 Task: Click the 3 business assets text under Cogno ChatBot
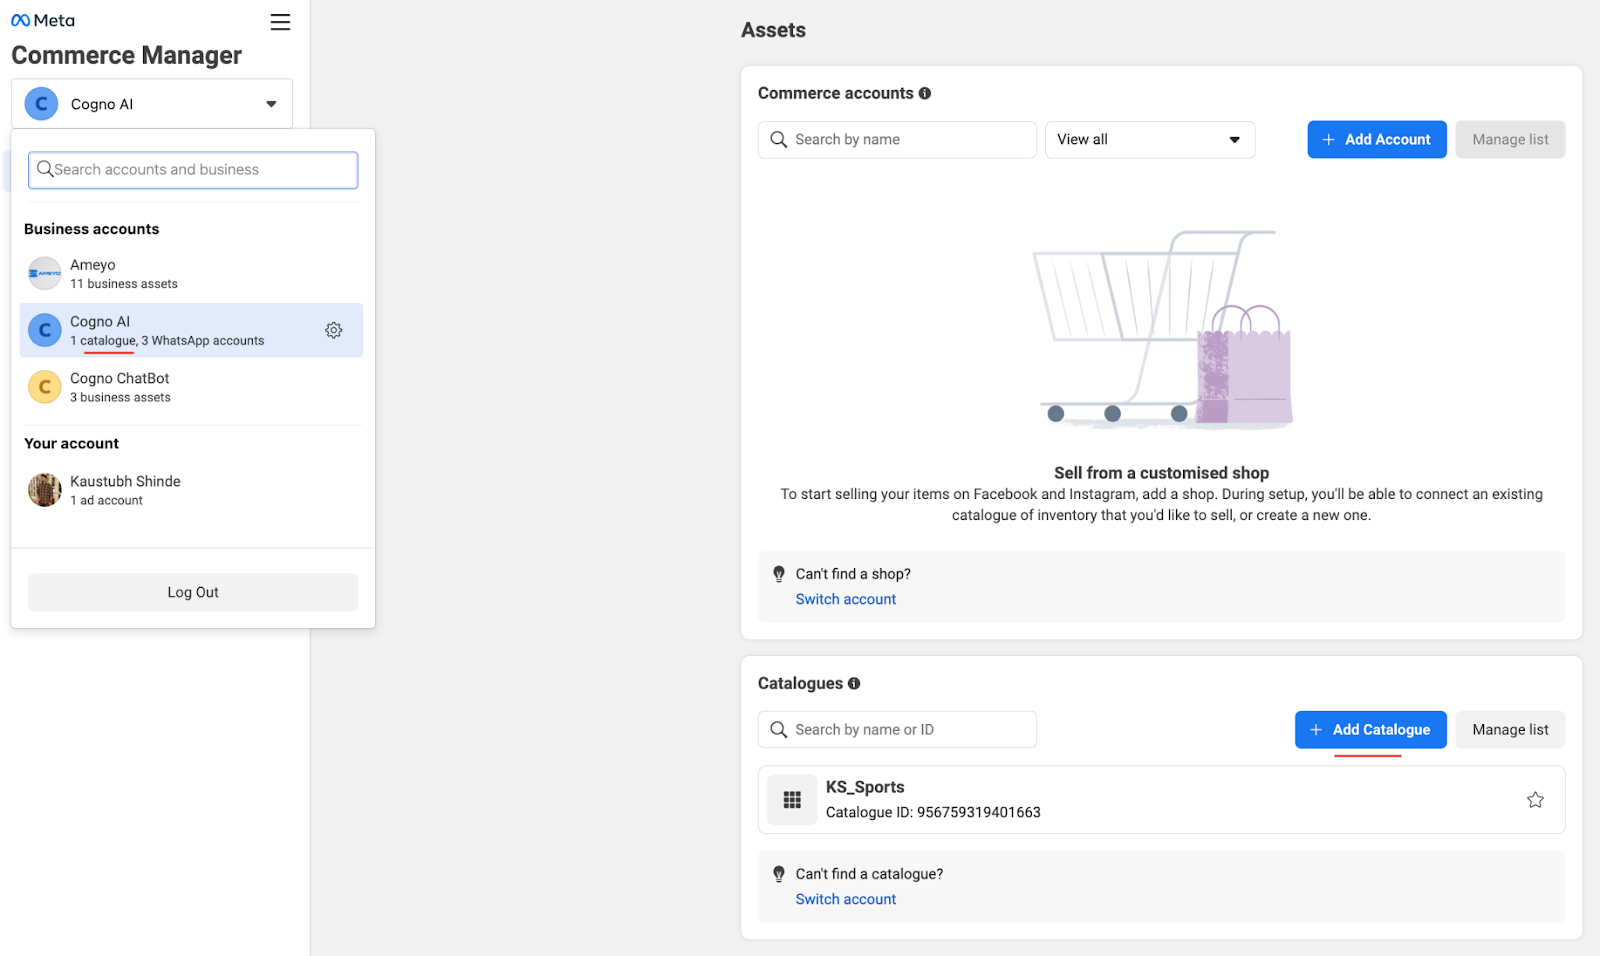[x=120, y=398]
